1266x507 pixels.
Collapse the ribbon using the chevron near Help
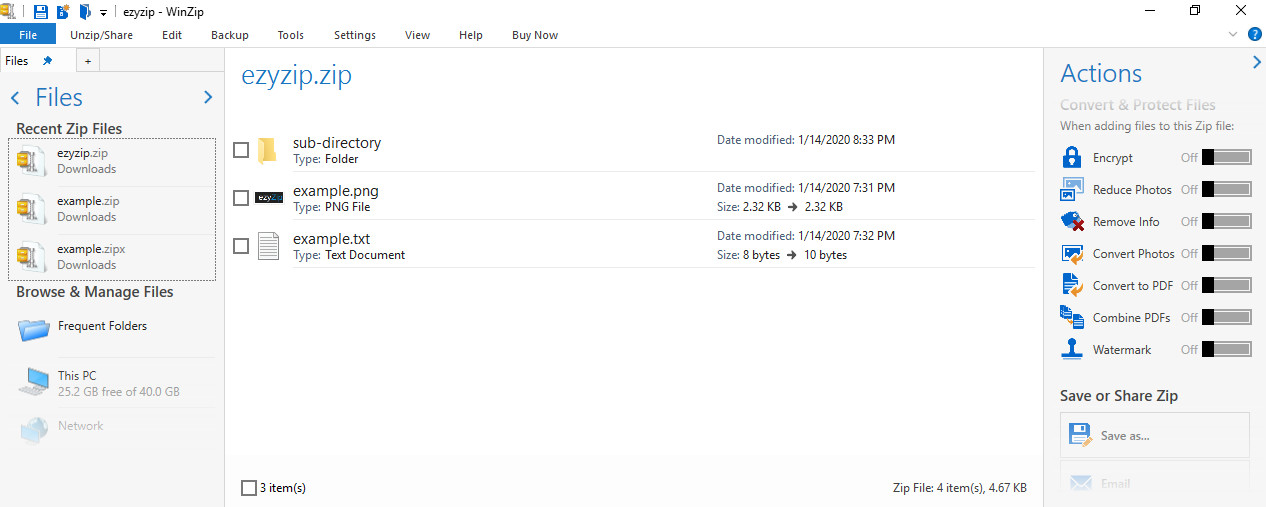[1234, 35]
